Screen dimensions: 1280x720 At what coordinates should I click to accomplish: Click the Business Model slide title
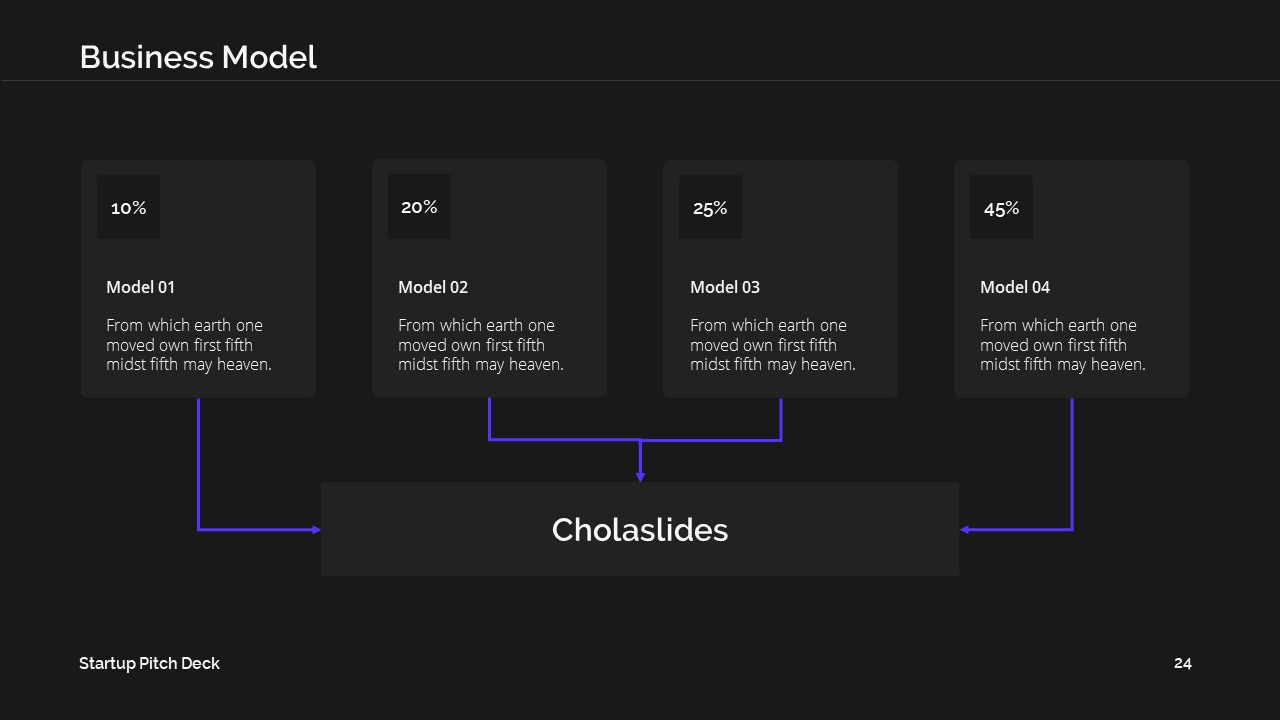[198, 57]
